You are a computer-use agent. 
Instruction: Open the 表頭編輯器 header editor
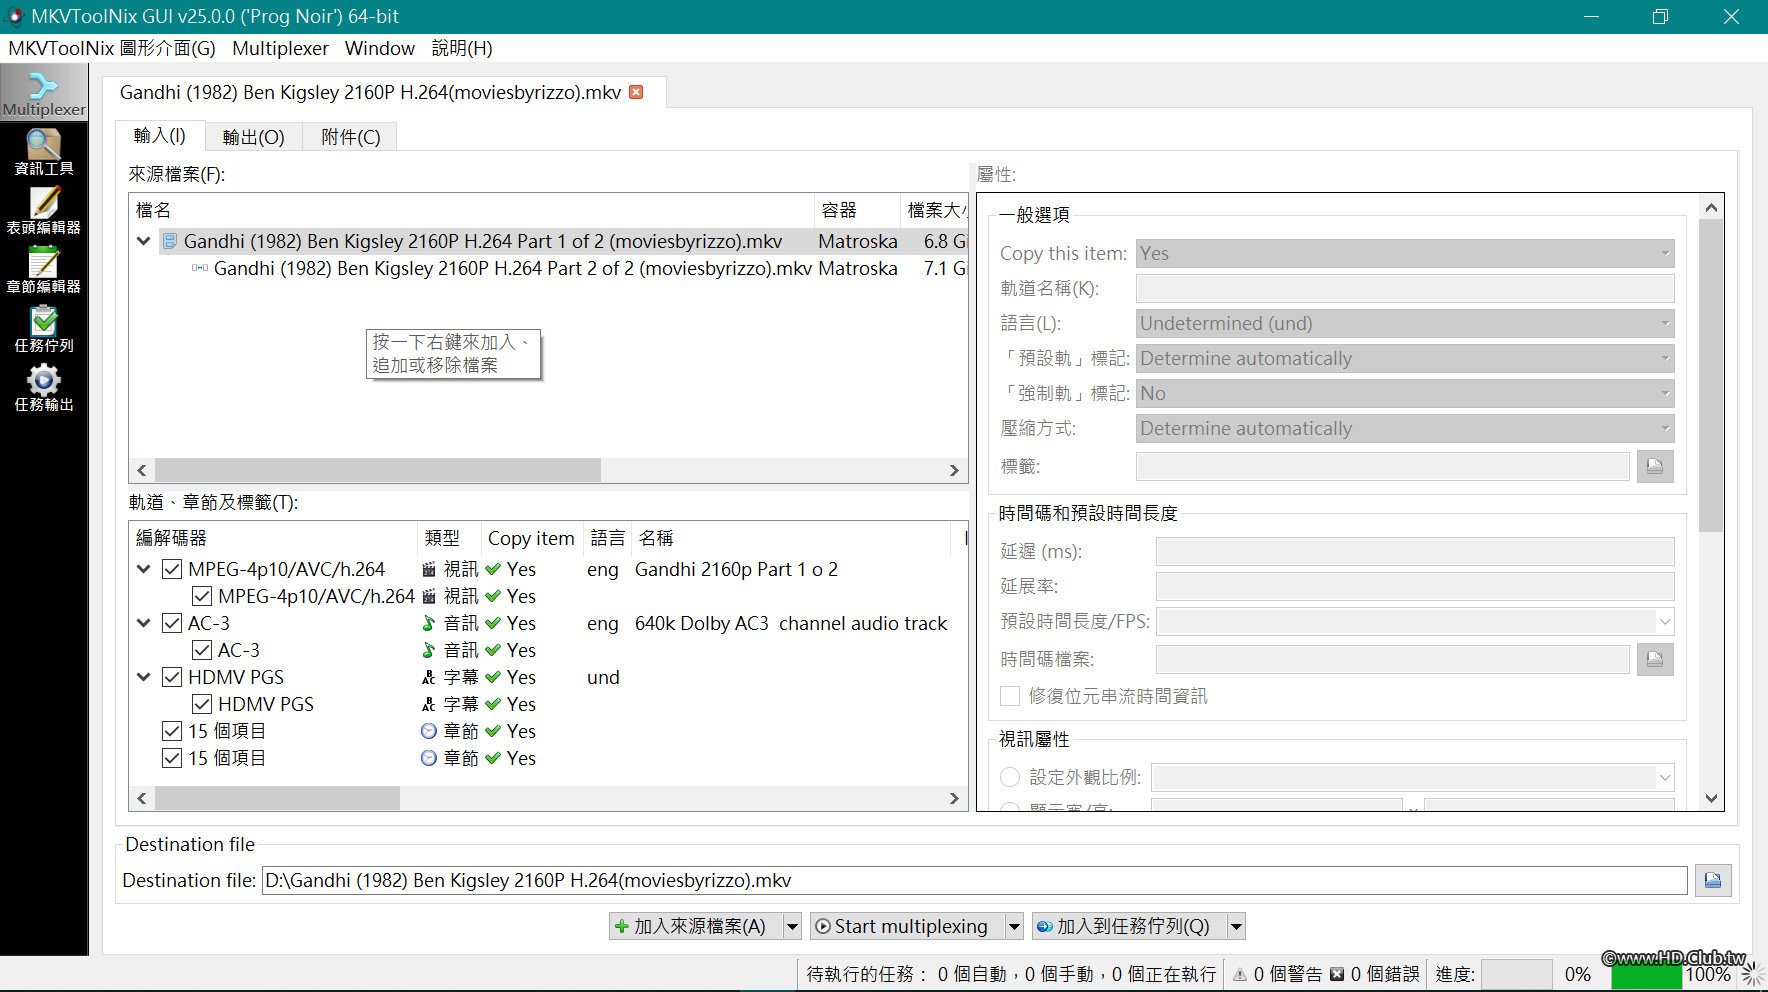click(44, 211)
